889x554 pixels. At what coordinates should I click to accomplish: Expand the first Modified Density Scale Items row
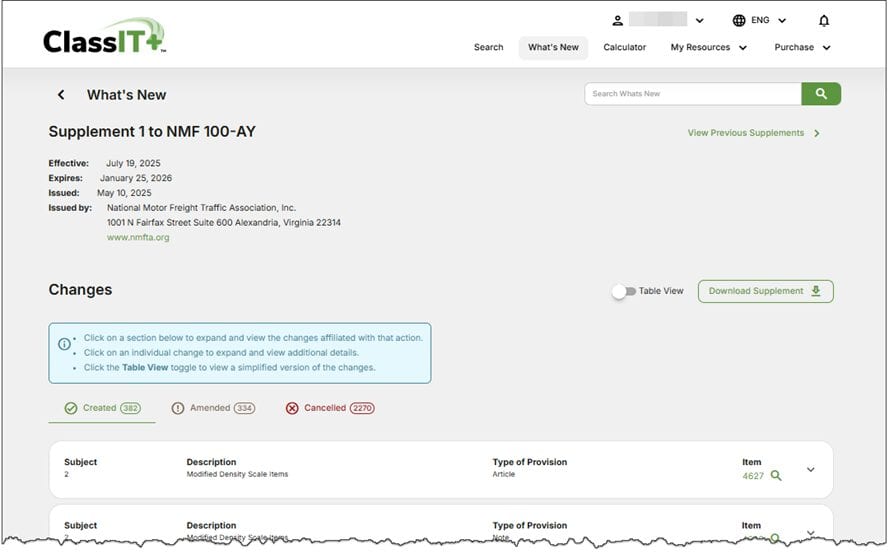pyautogui.click(x=810, y=470)
